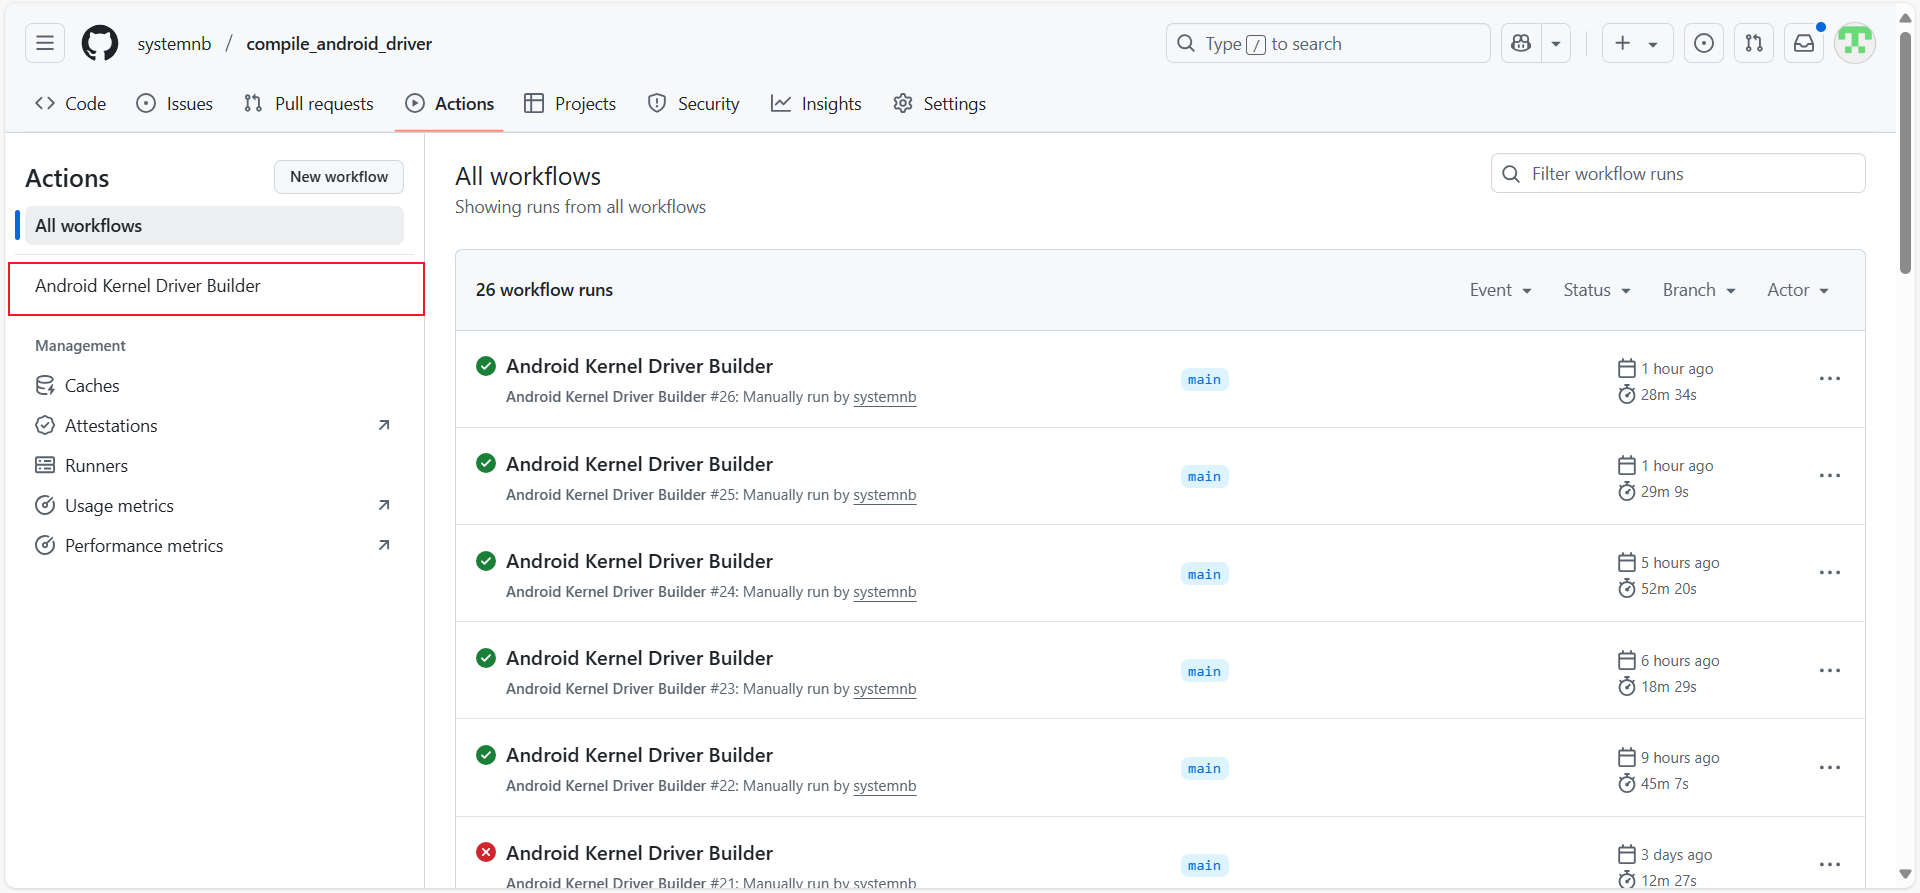Open the user profile avatar
1920x893 pixels.
pyautogui.click(x=1855, y=43)
